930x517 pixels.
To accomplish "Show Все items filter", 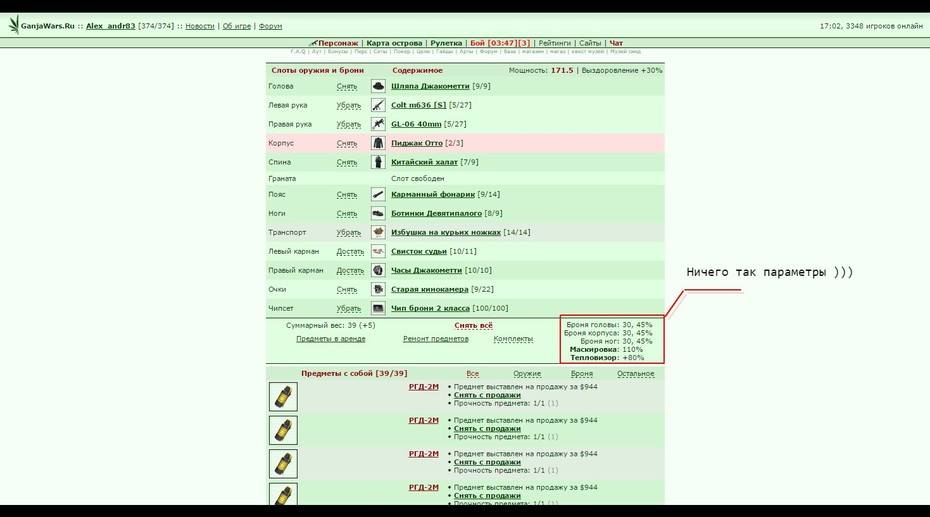I will pyautogui.click(x=472, y=374).
